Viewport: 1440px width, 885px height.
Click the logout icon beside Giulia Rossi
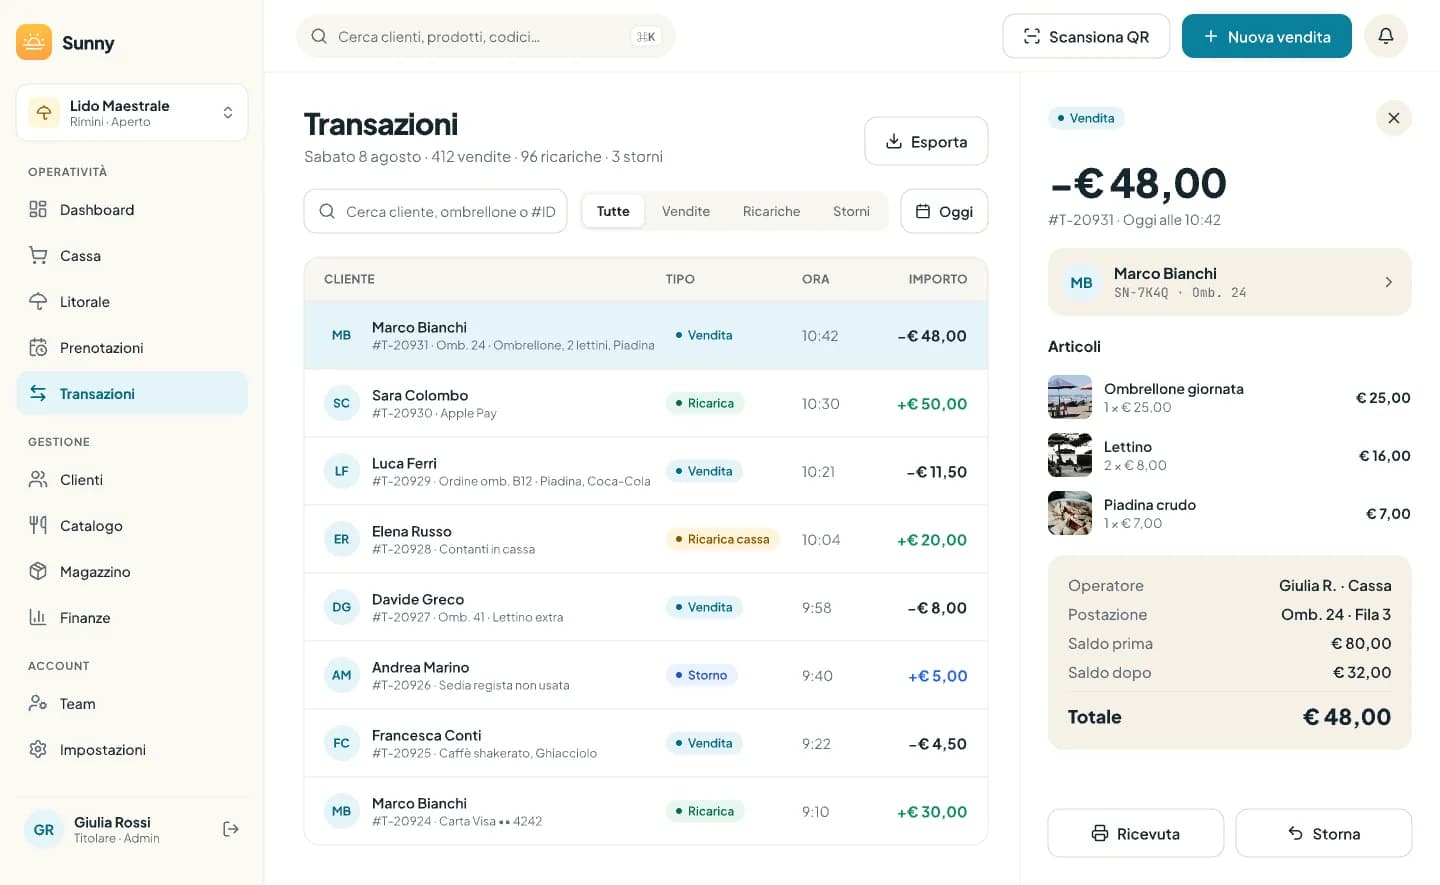(x=231, y=829)
